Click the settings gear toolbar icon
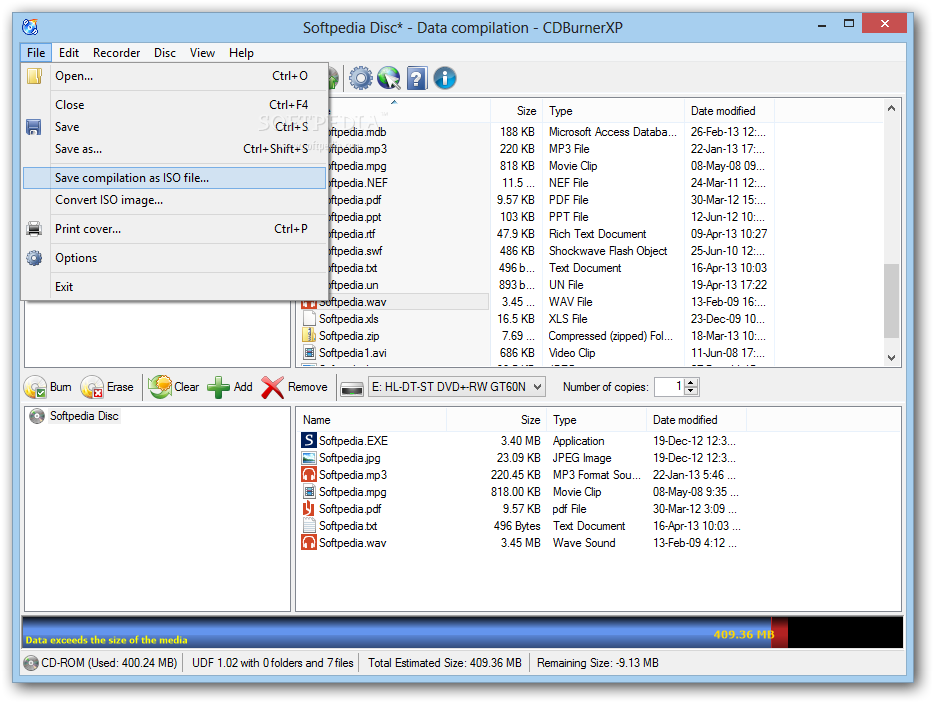934x703 pixels. pyautogui.click(x=360, y=78)
